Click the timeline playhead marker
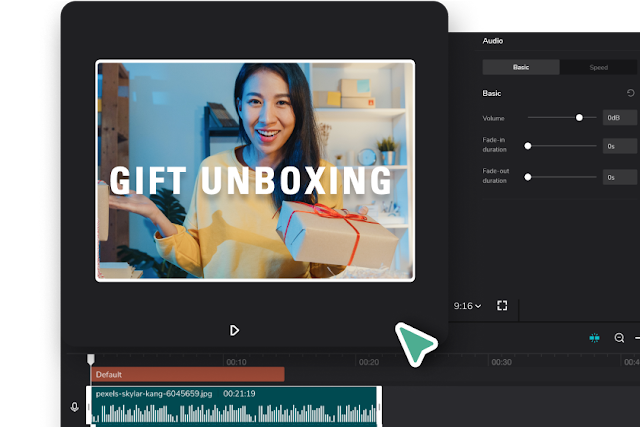This screenshot has height=427, width=640. (91, 359)
